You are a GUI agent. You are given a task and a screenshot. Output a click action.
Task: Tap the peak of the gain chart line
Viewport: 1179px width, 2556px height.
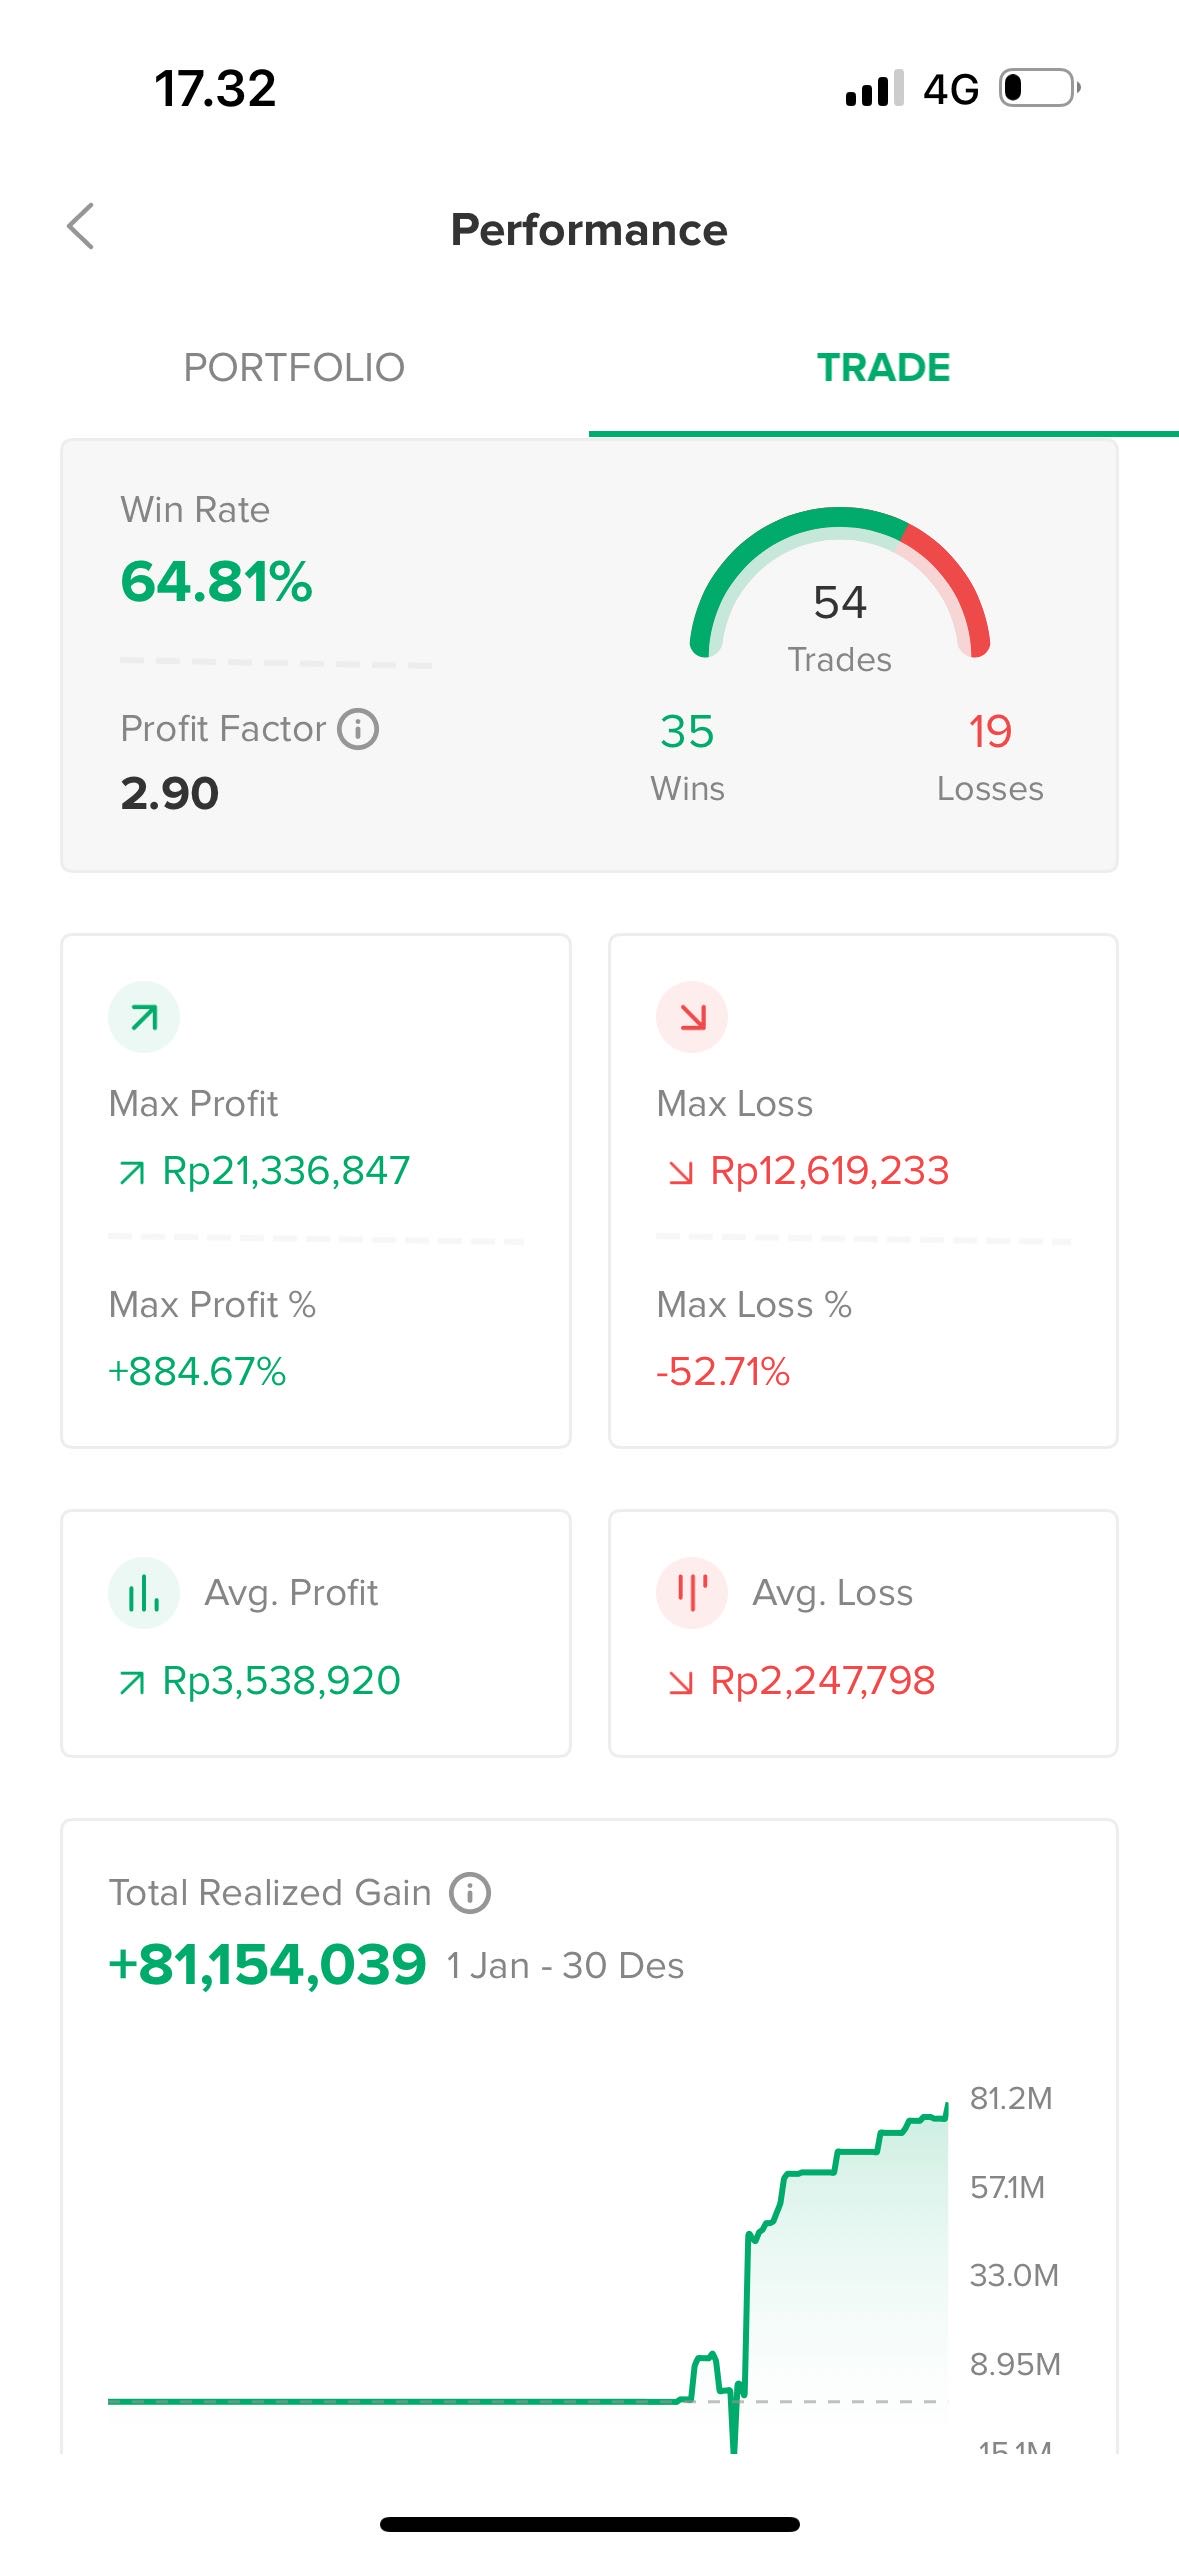945,2105
